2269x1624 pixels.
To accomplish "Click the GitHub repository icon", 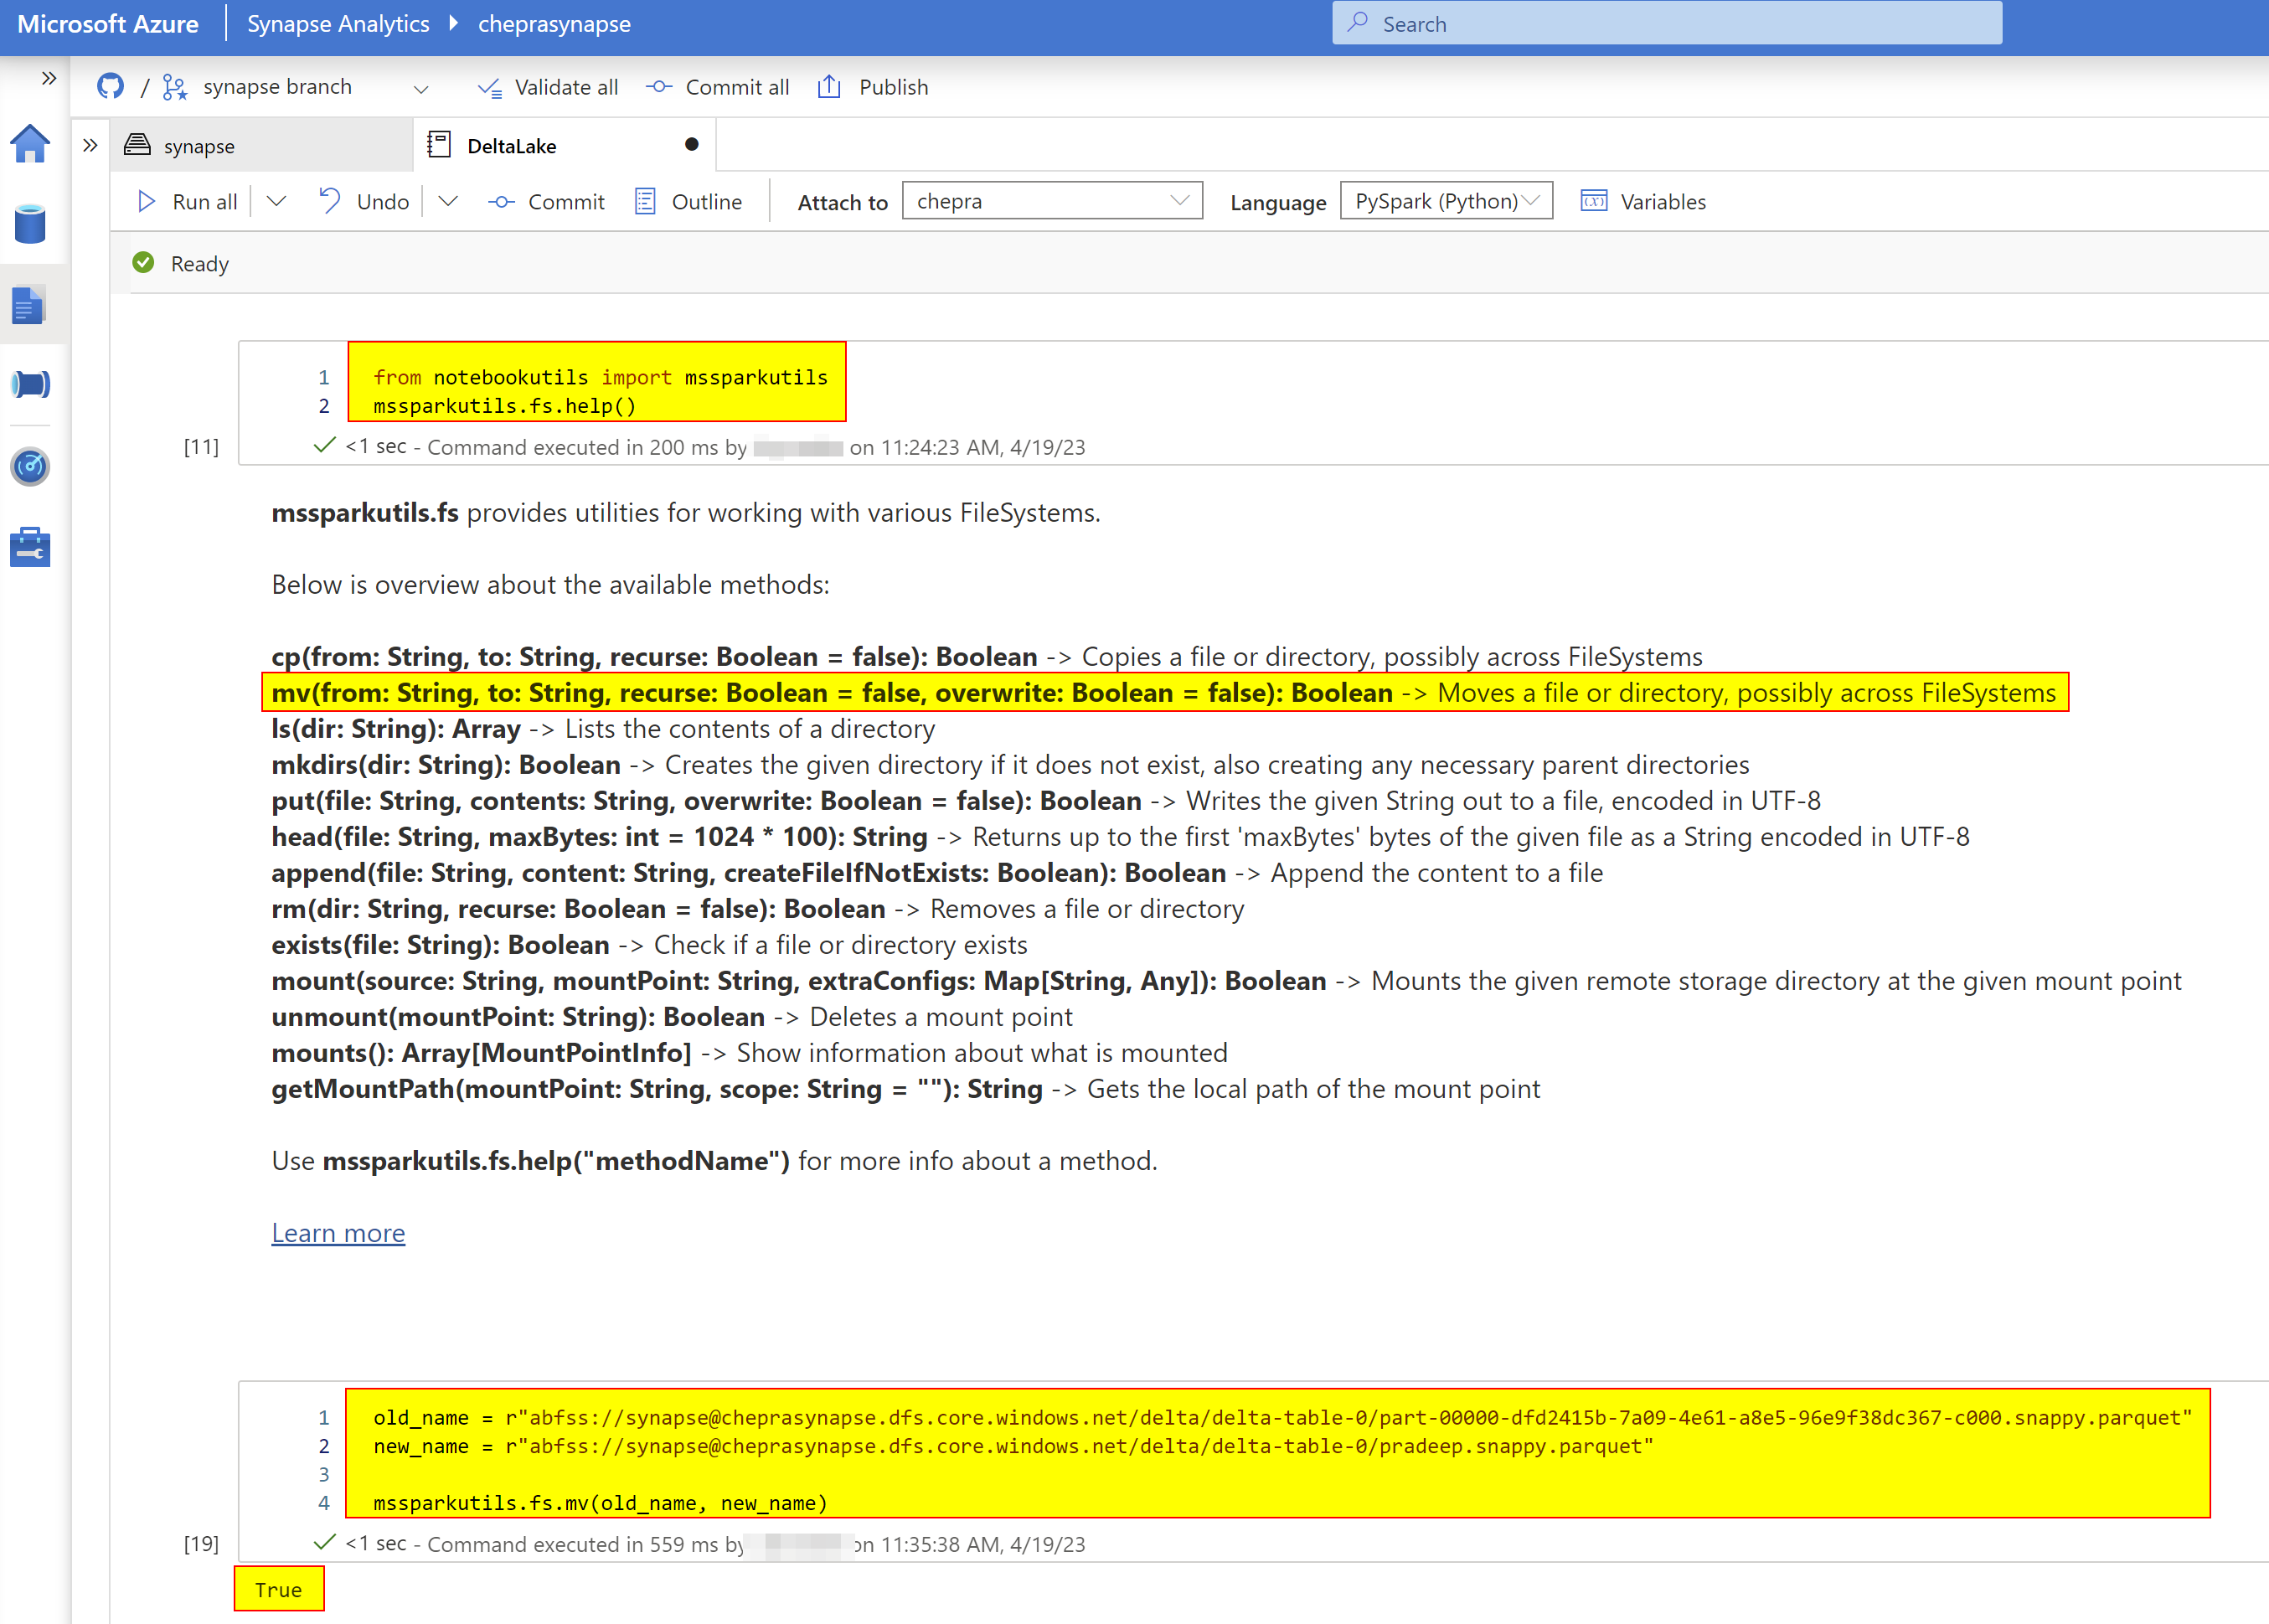I will point(111,87).
